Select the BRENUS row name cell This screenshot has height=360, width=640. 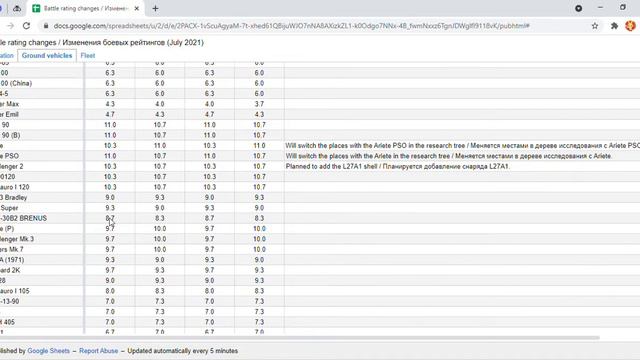click(42, 218)
